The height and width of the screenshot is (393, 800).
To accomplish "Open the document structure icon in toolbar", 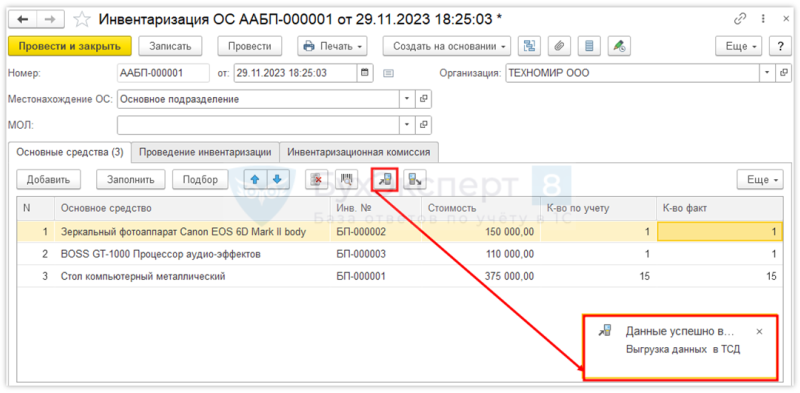I will pyautogui.click(x=530, y=46).
